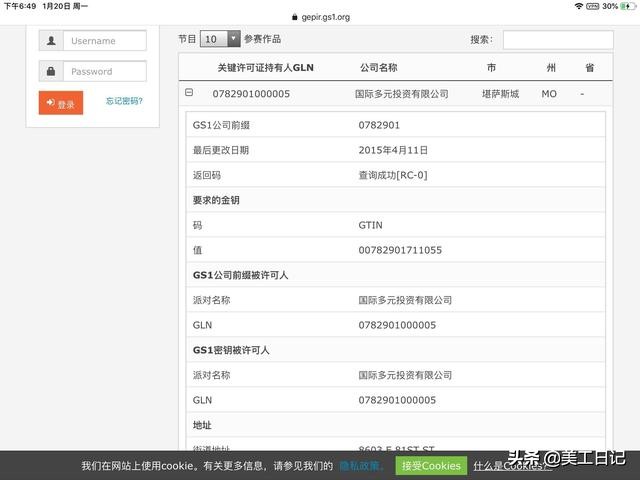Sort by 公司名称 column header

378,68
